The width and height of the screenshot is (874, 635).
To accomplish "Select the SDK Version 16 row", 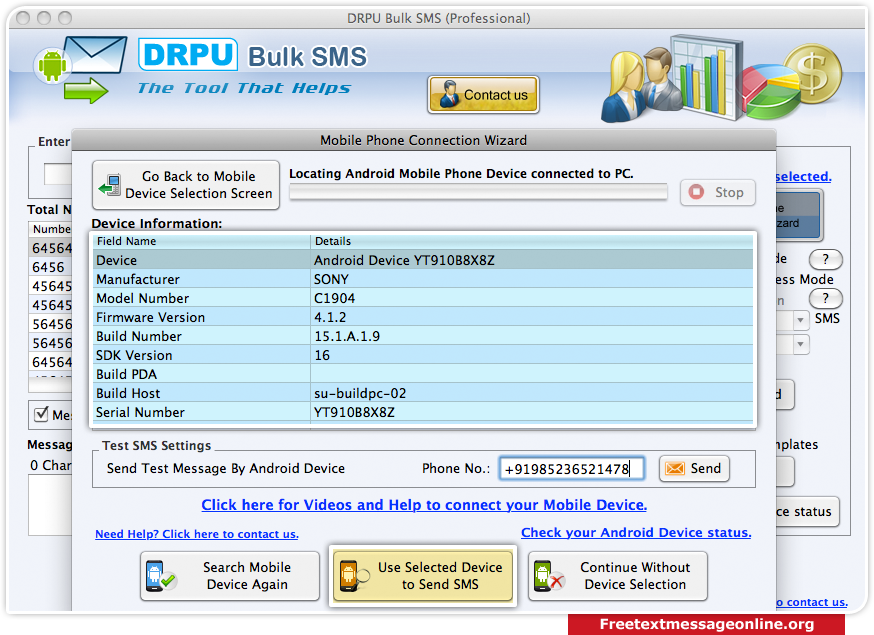I will [x=423, y=355].
